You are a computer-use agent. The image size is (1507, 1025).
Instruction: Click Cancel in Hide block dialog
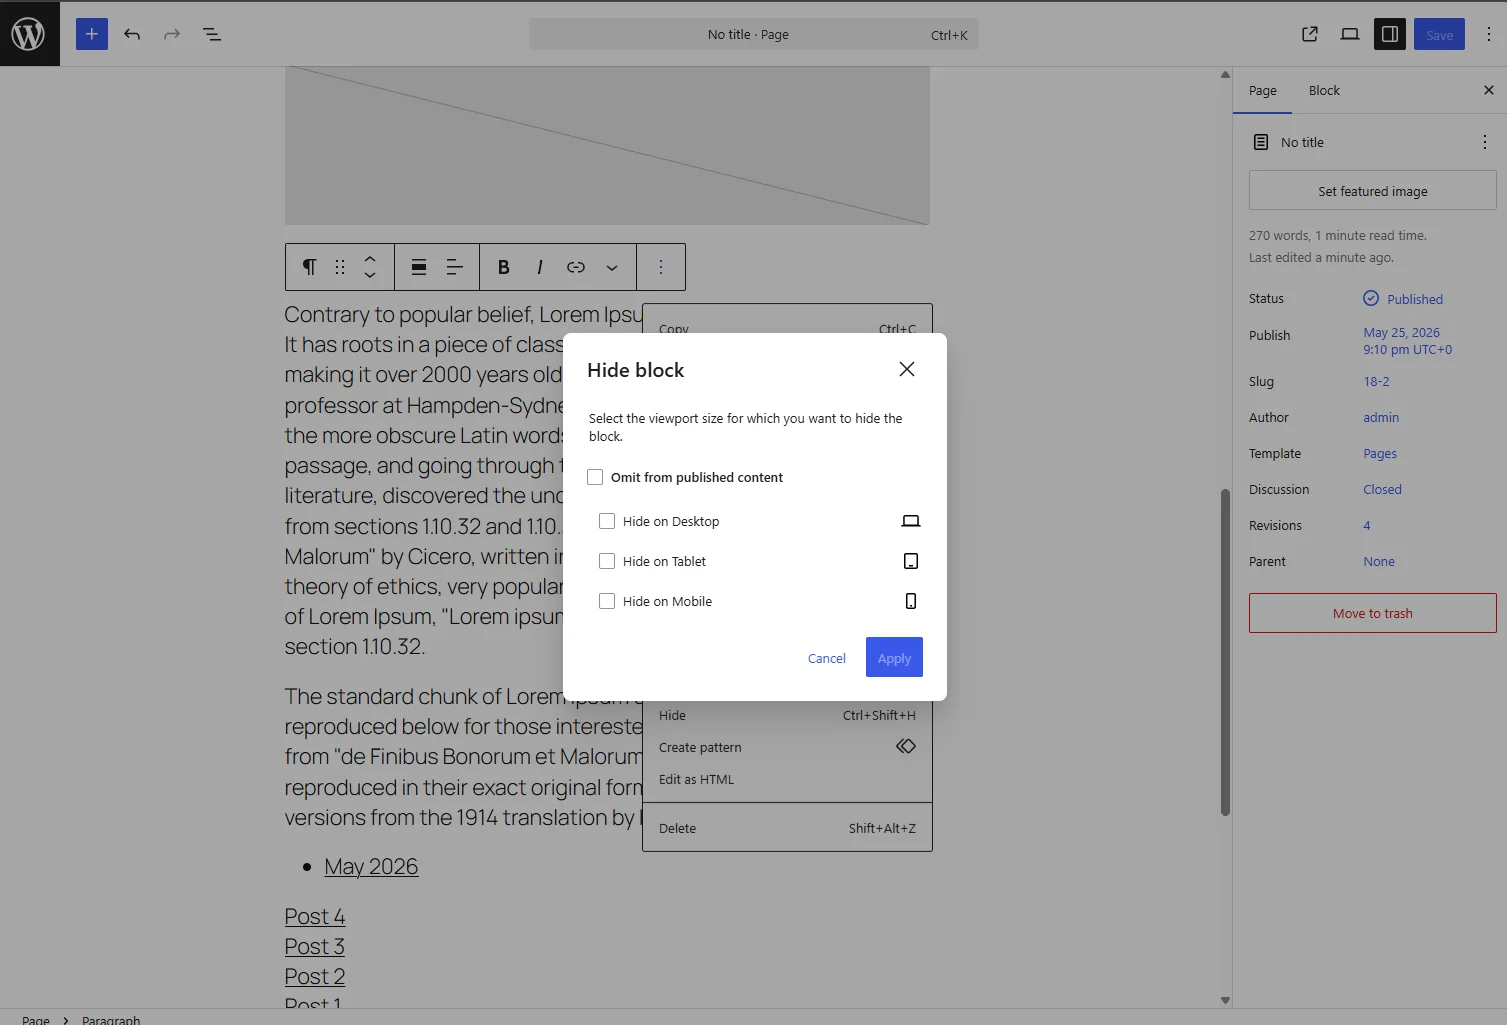pos(826,658)
